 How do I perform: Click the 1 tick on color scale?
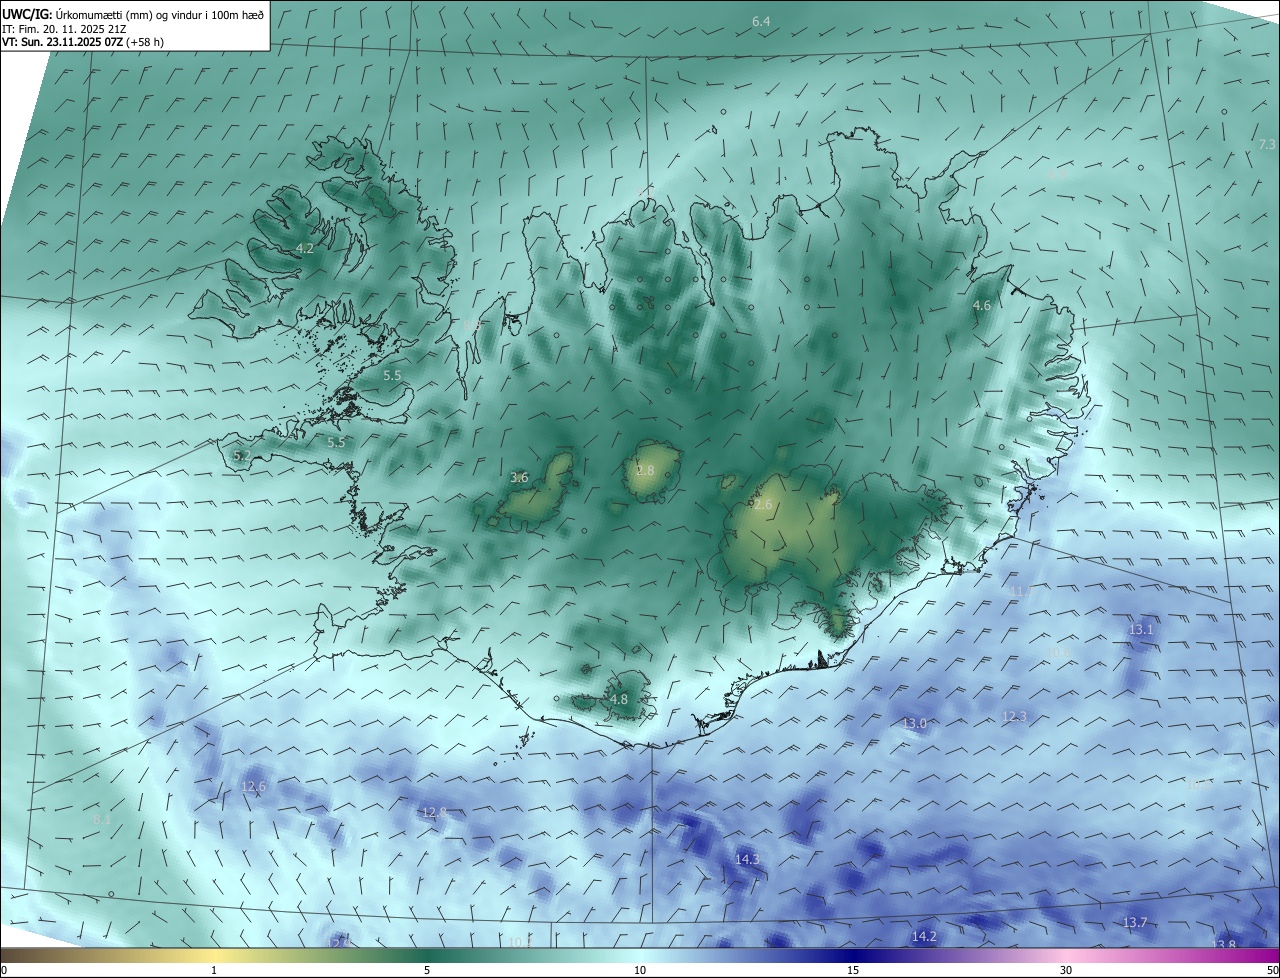pyautogui.click(x=214, y=970)
